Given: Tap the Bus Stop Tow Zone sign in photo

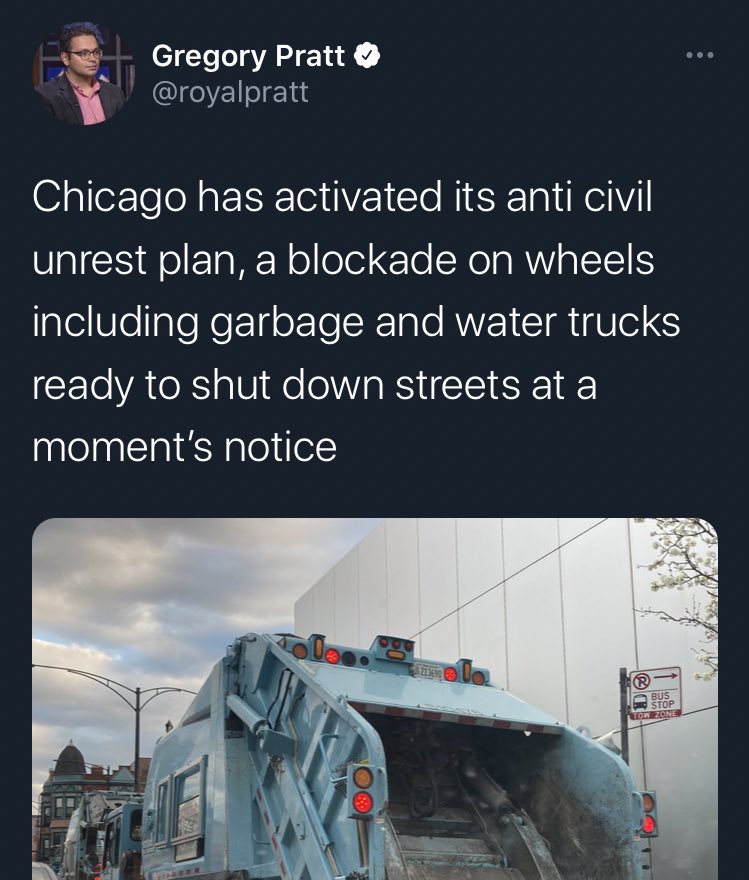Looking at the screenshot, I should pyautogui.click(x=655, y=693).
